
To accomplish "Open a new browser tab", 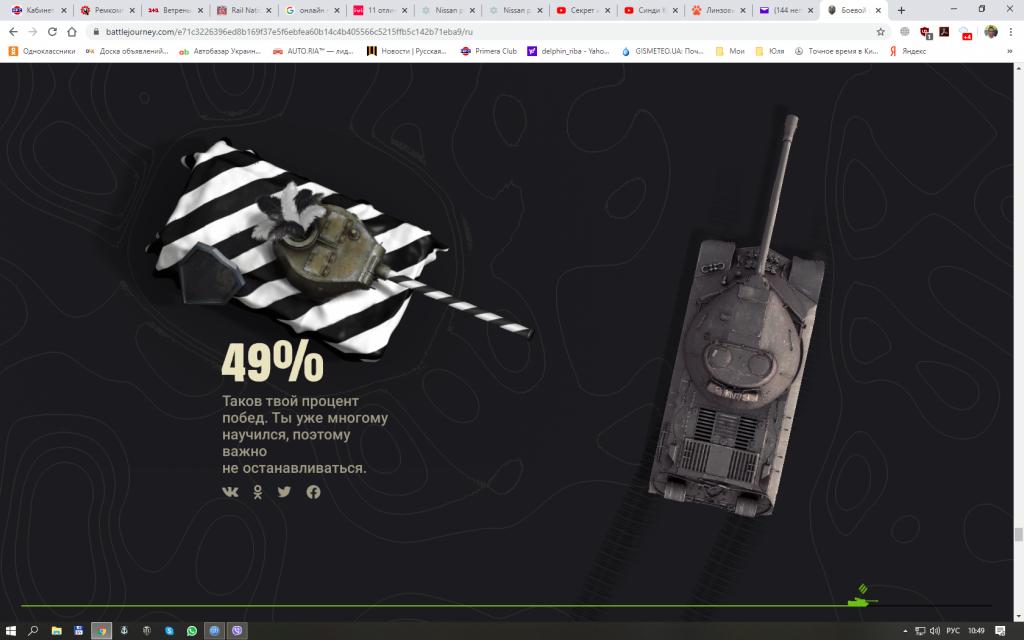I will [x=901, y=10].
